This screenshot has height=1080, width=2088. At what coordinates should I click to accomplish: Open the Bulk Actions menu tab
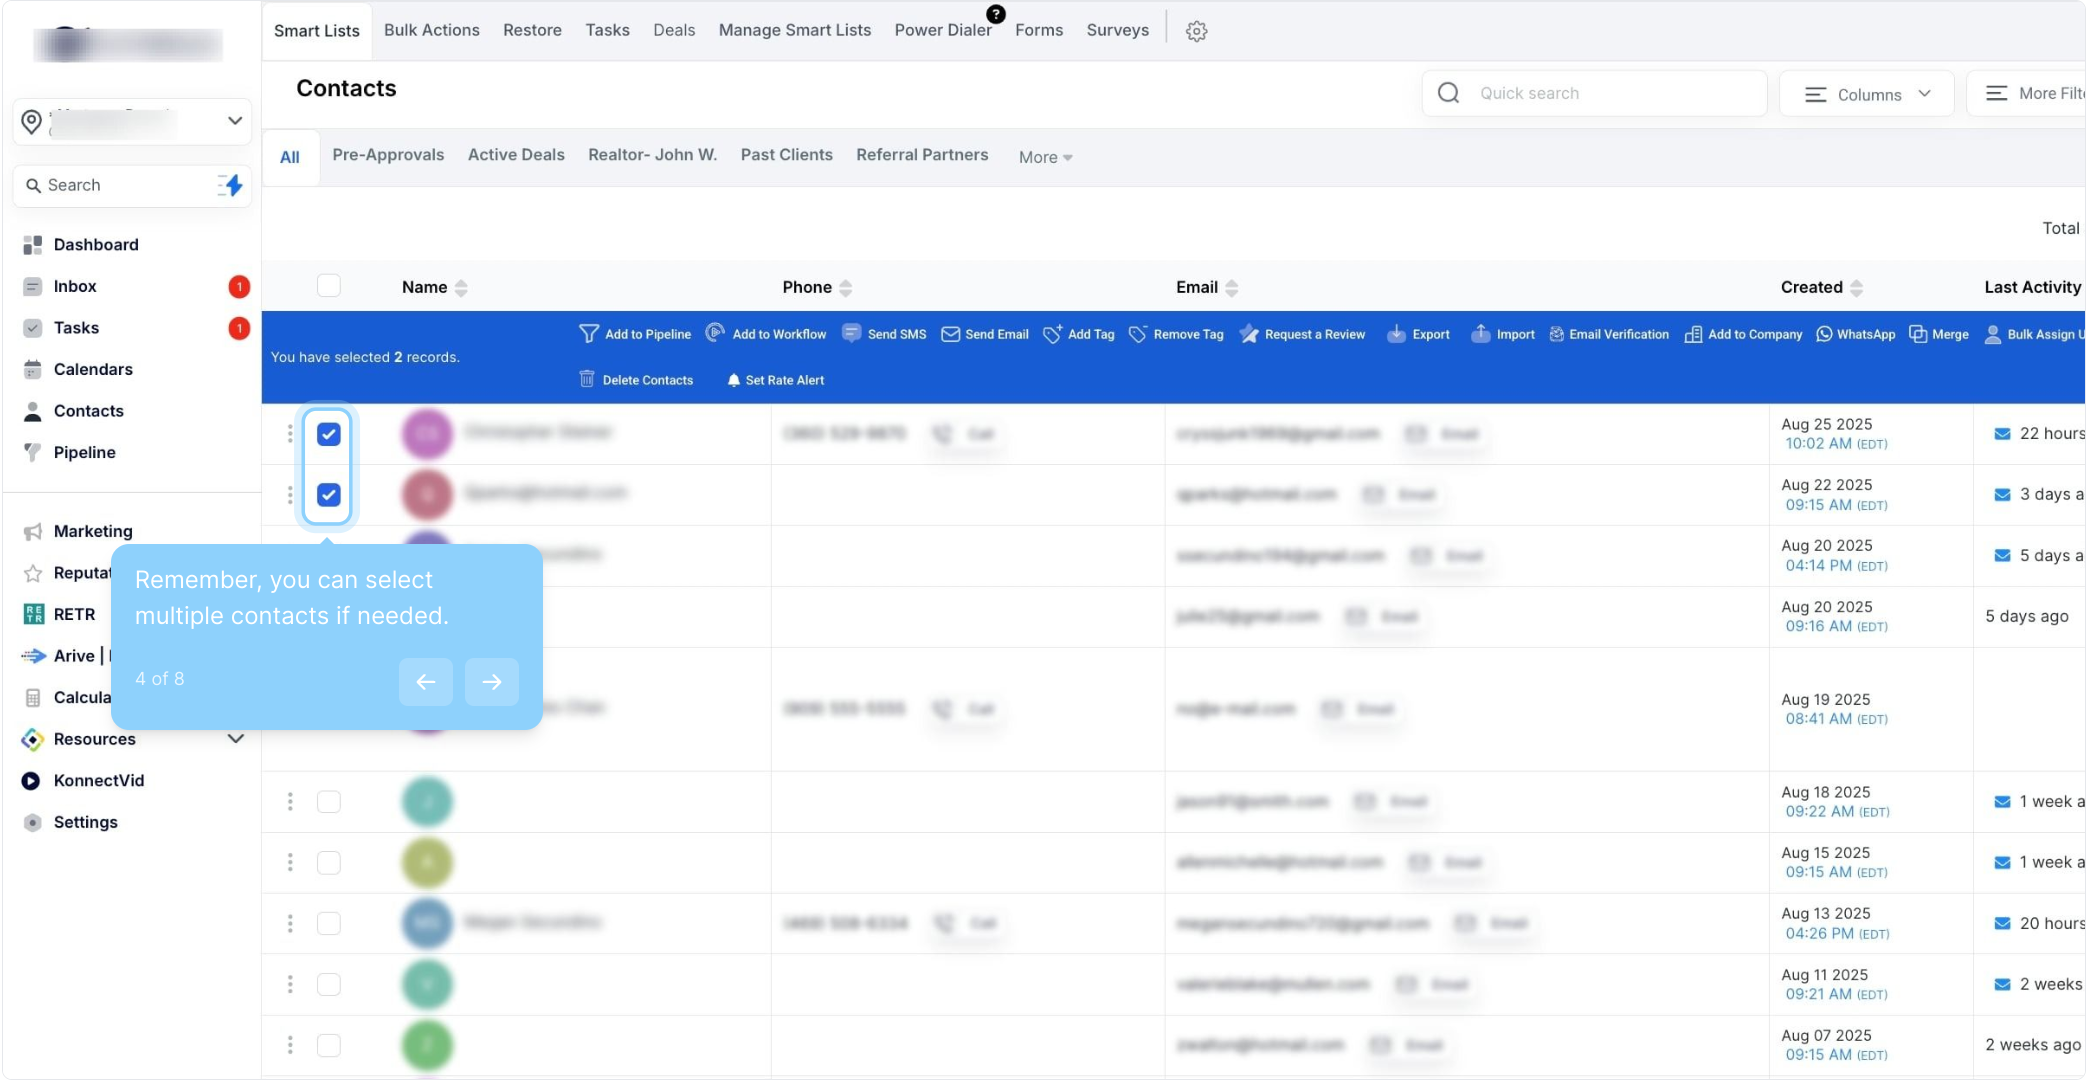coord(431,30)
